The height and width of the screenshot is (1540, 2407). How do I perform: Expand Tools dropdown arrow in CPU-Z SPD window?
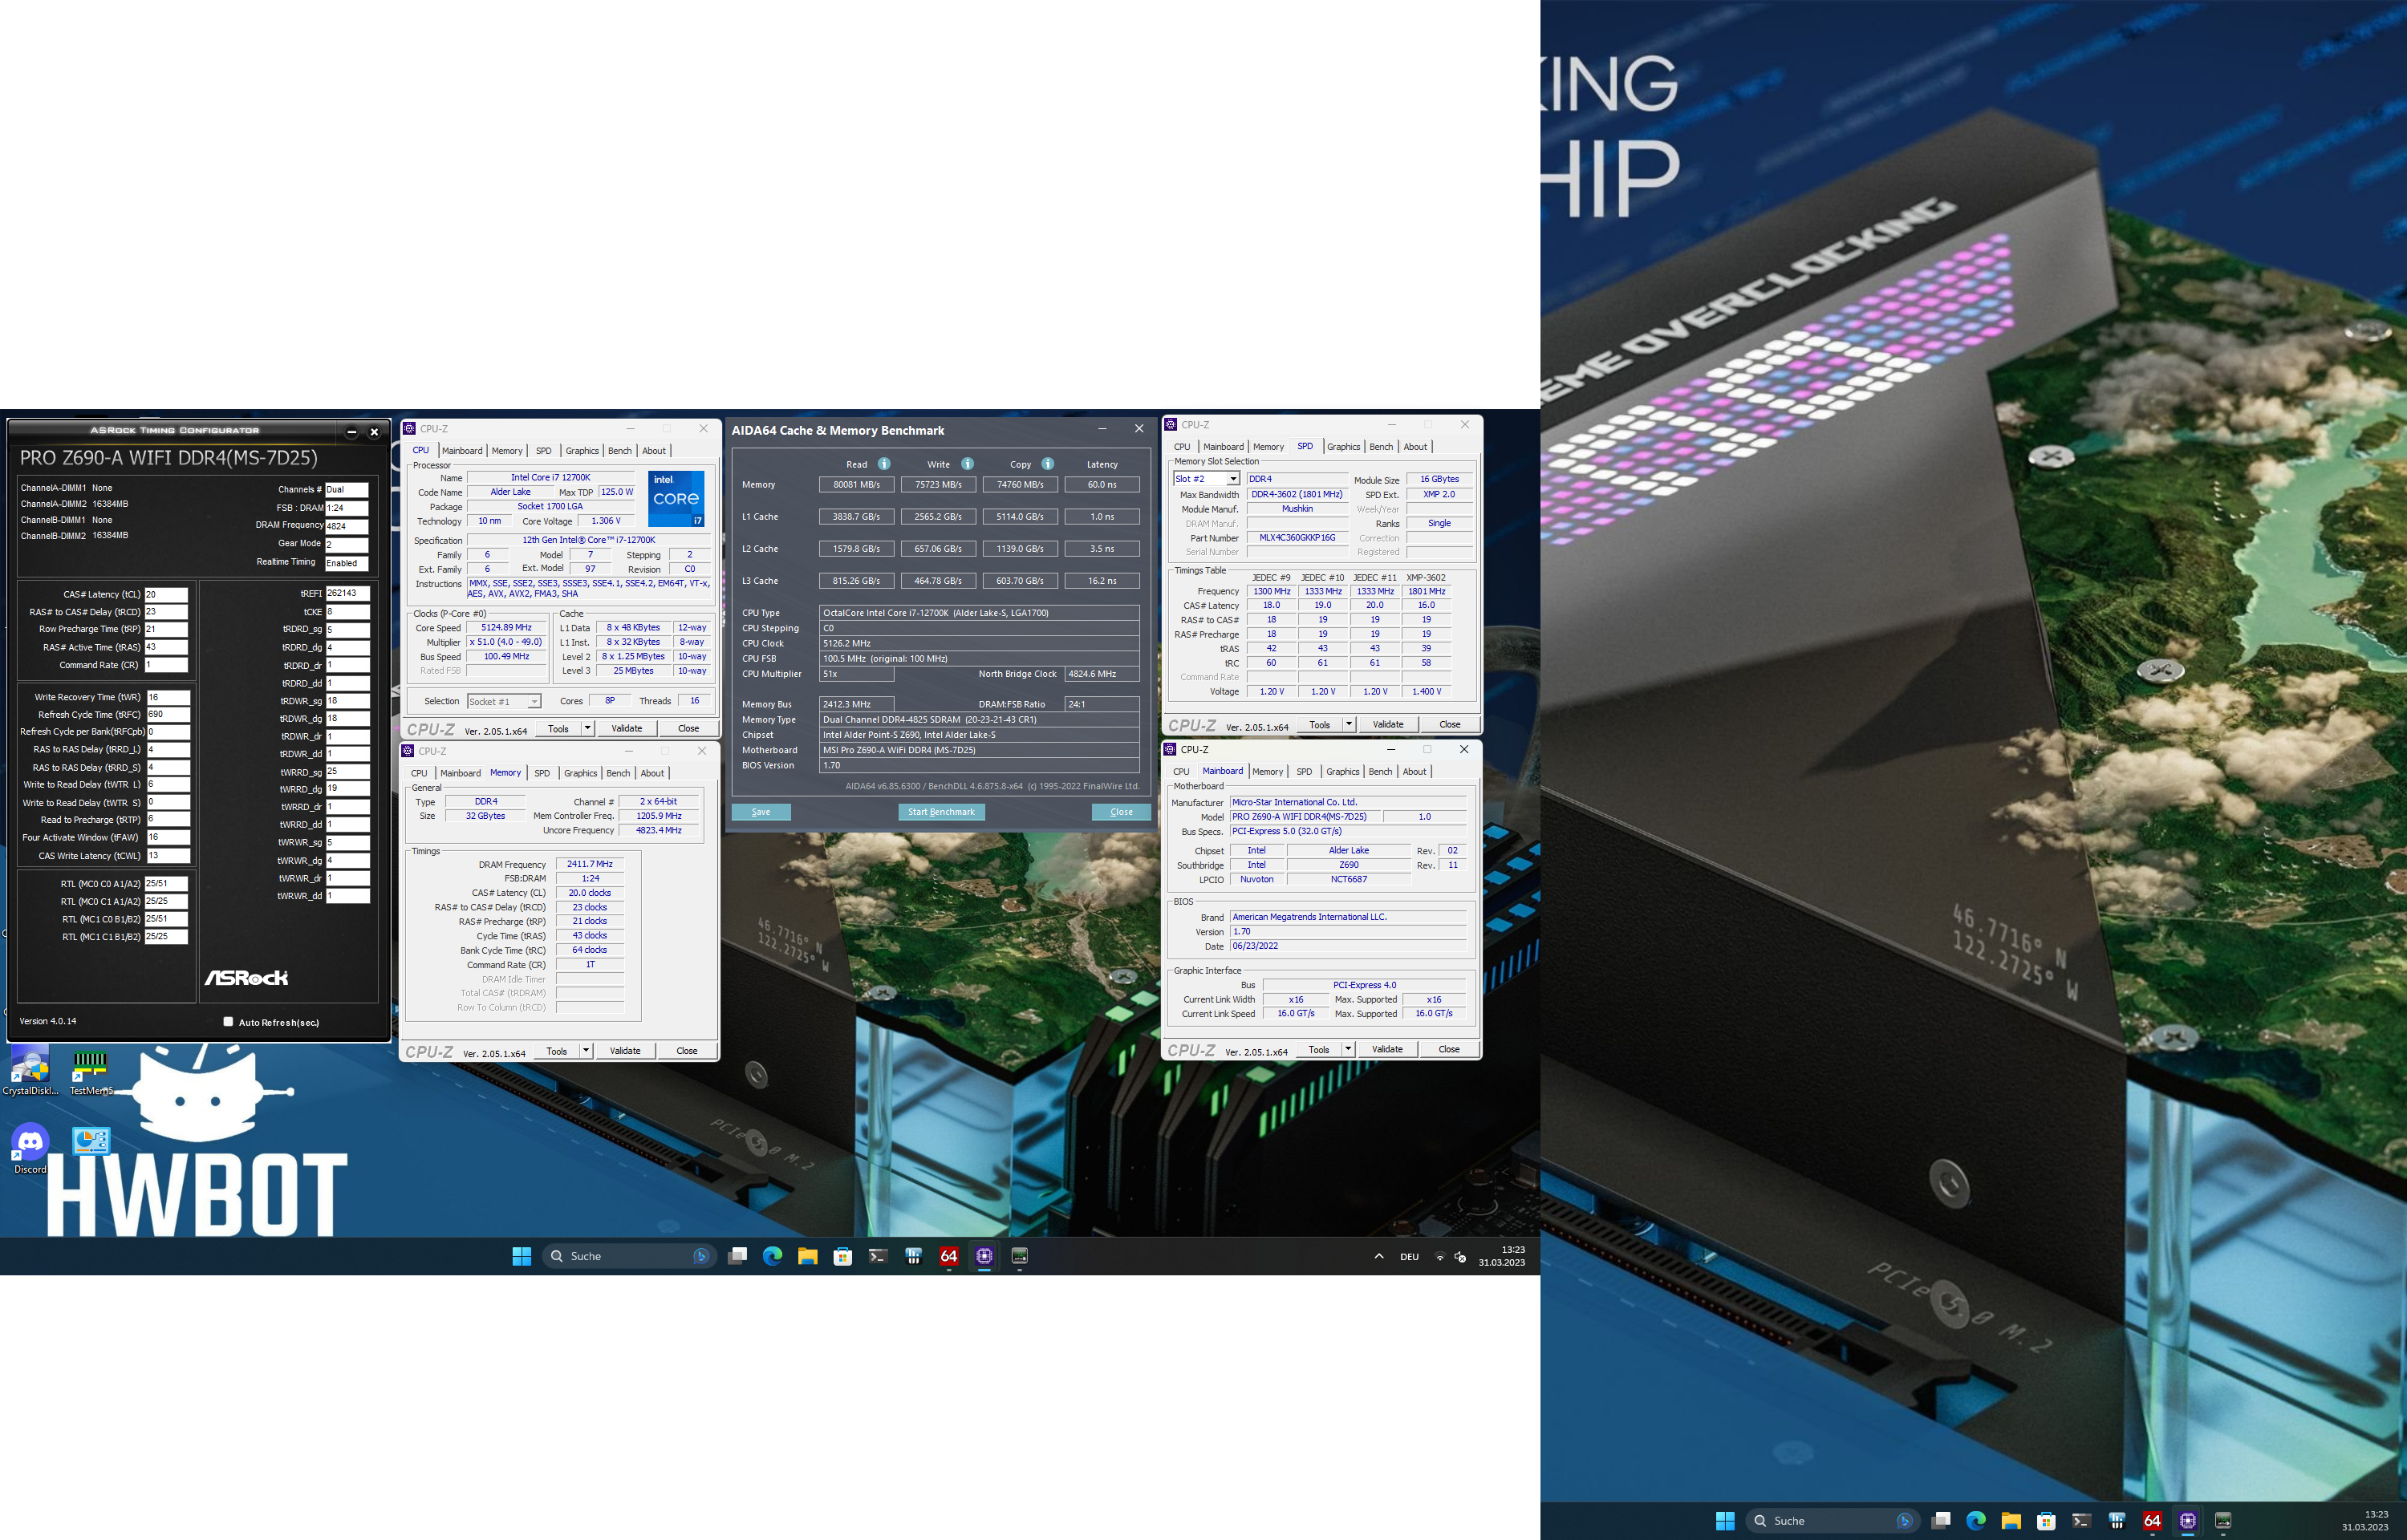point(1349,724)
